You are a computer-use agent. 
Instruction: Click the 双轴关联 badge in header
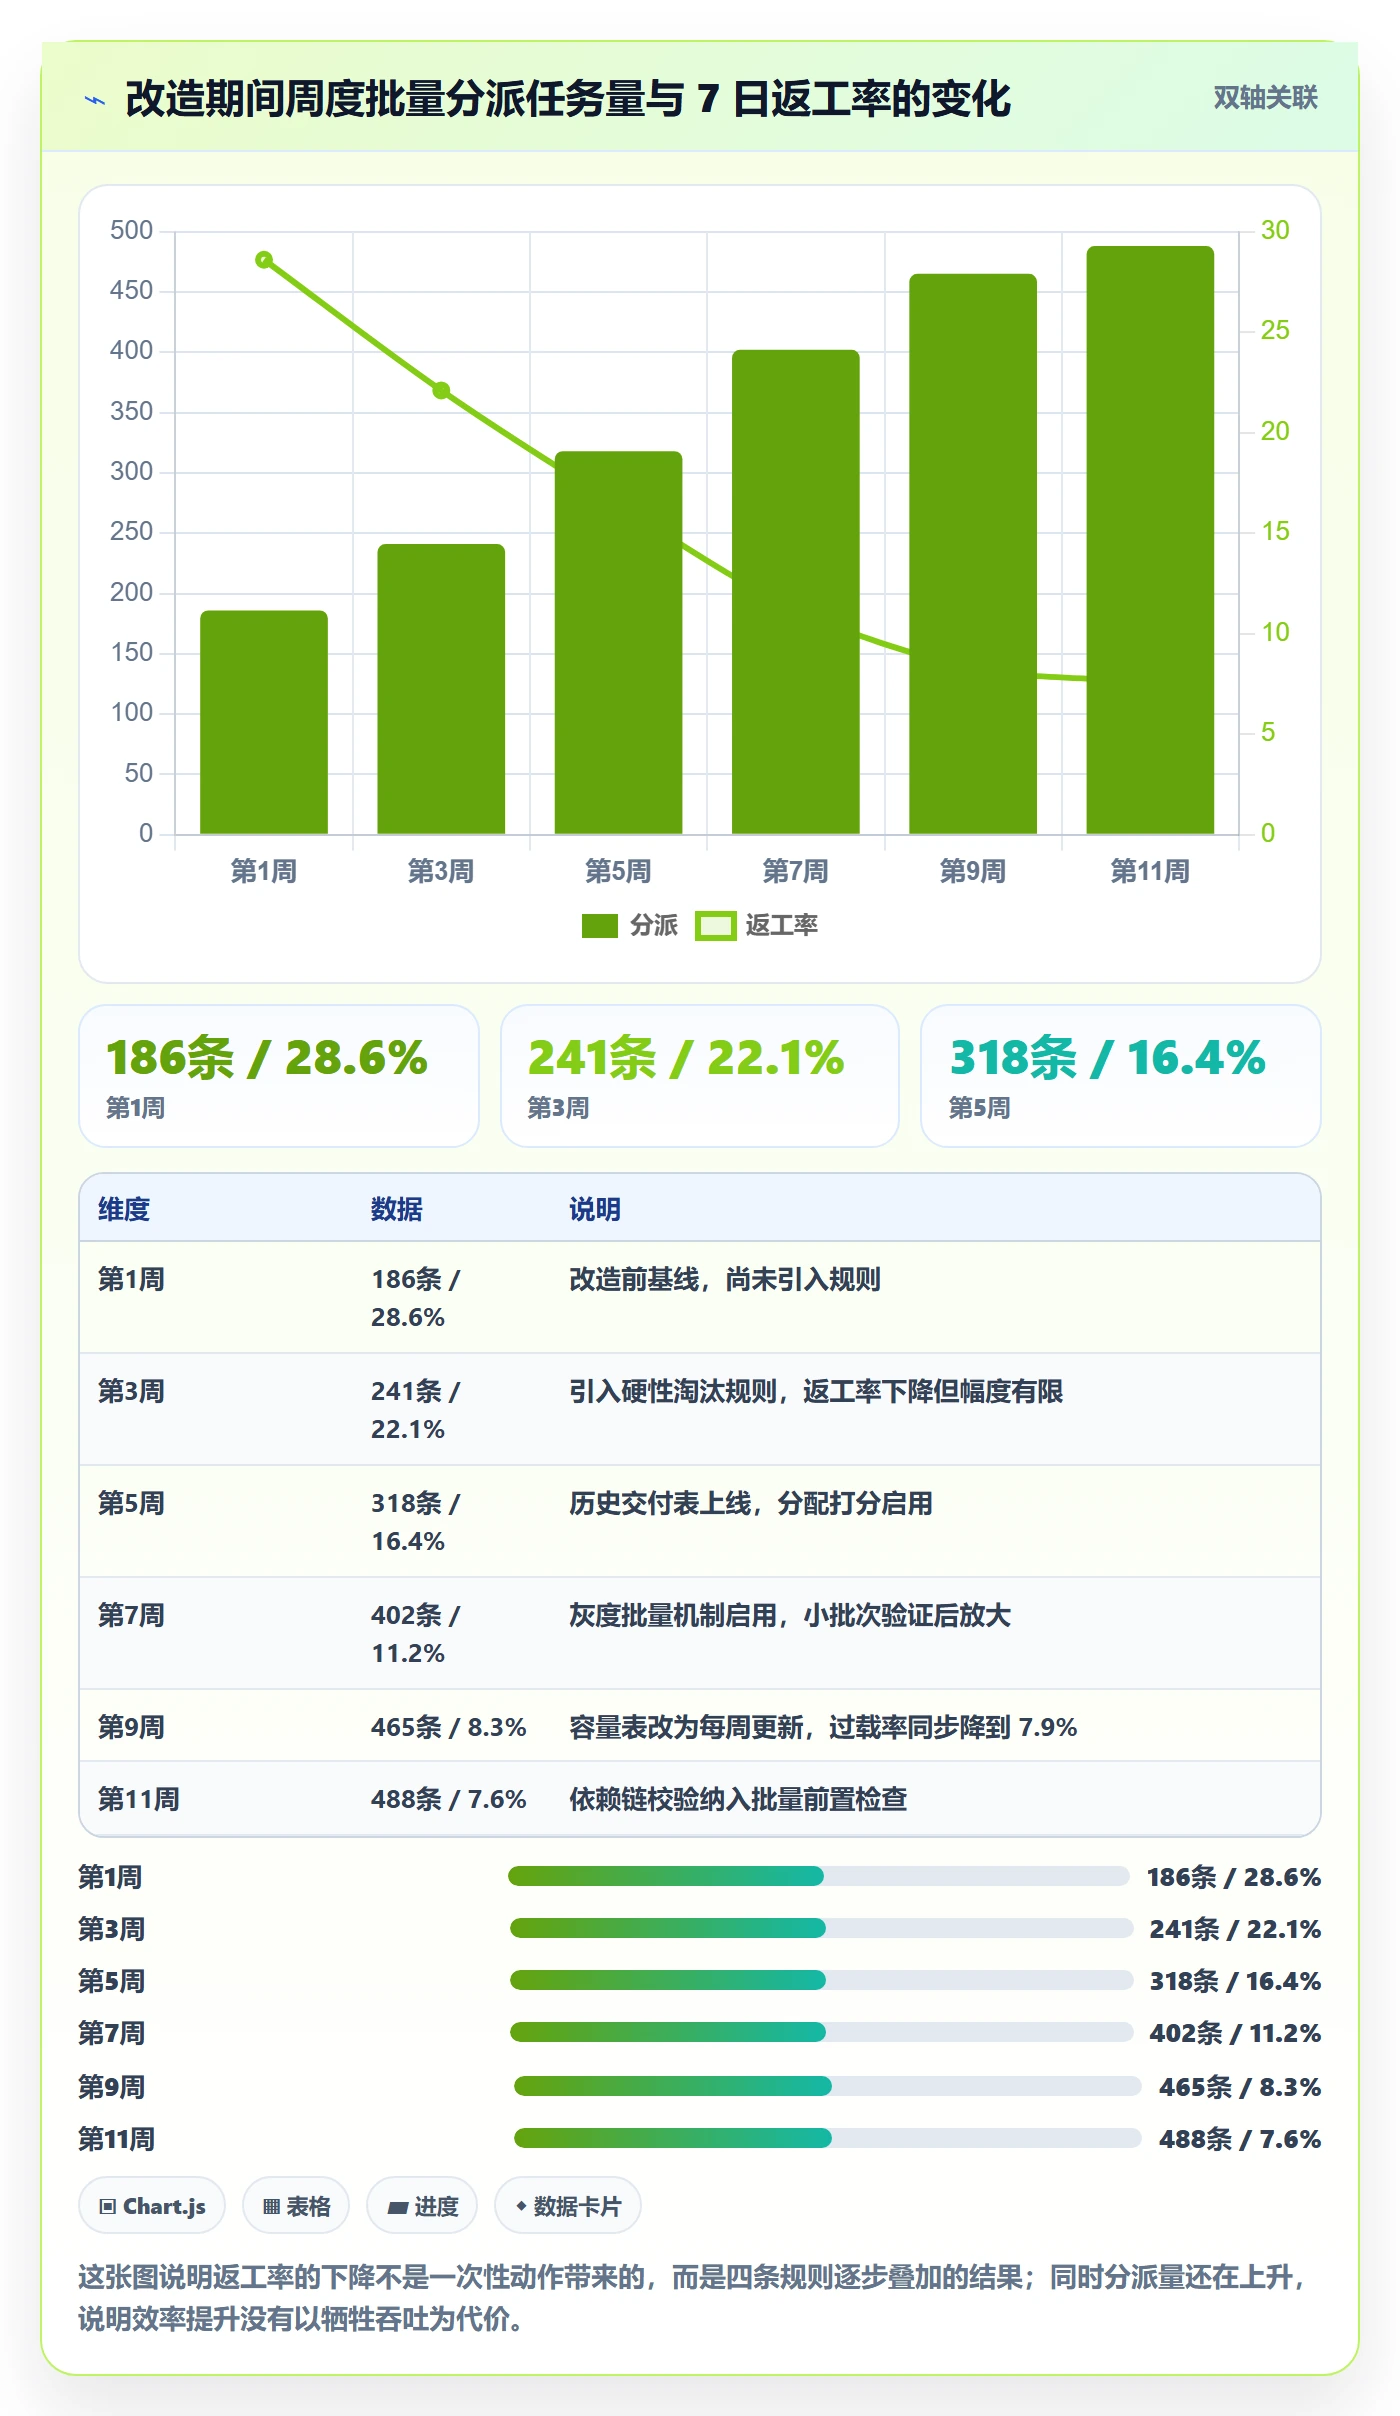pos(1265,98)
